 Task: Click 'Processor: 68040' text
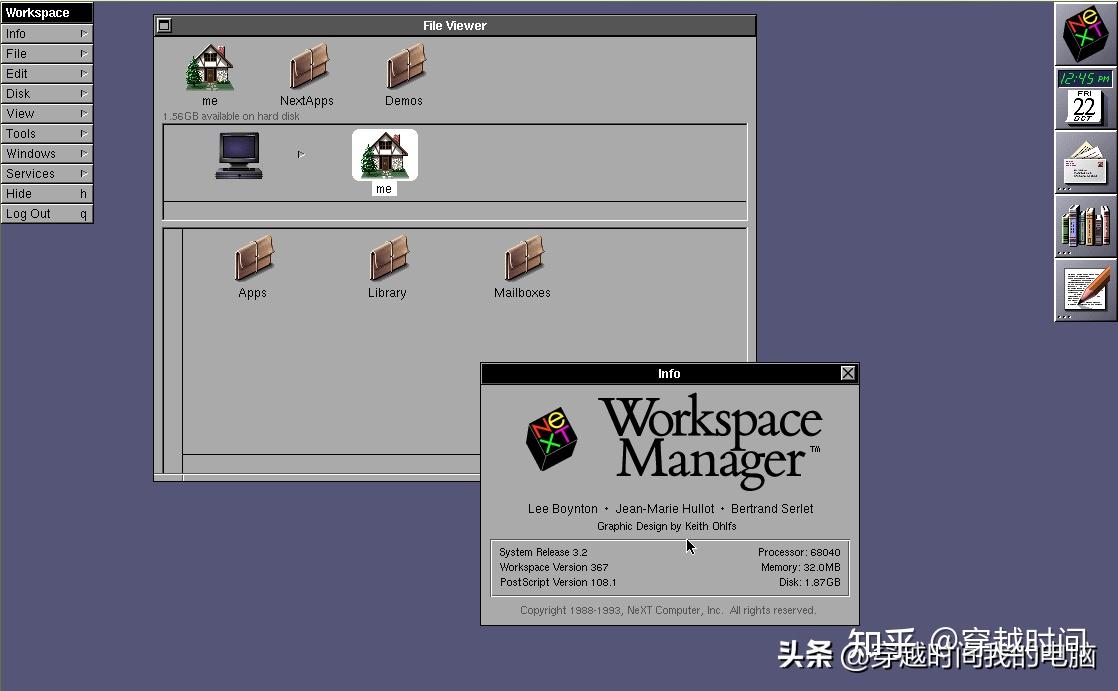(799, 552)
